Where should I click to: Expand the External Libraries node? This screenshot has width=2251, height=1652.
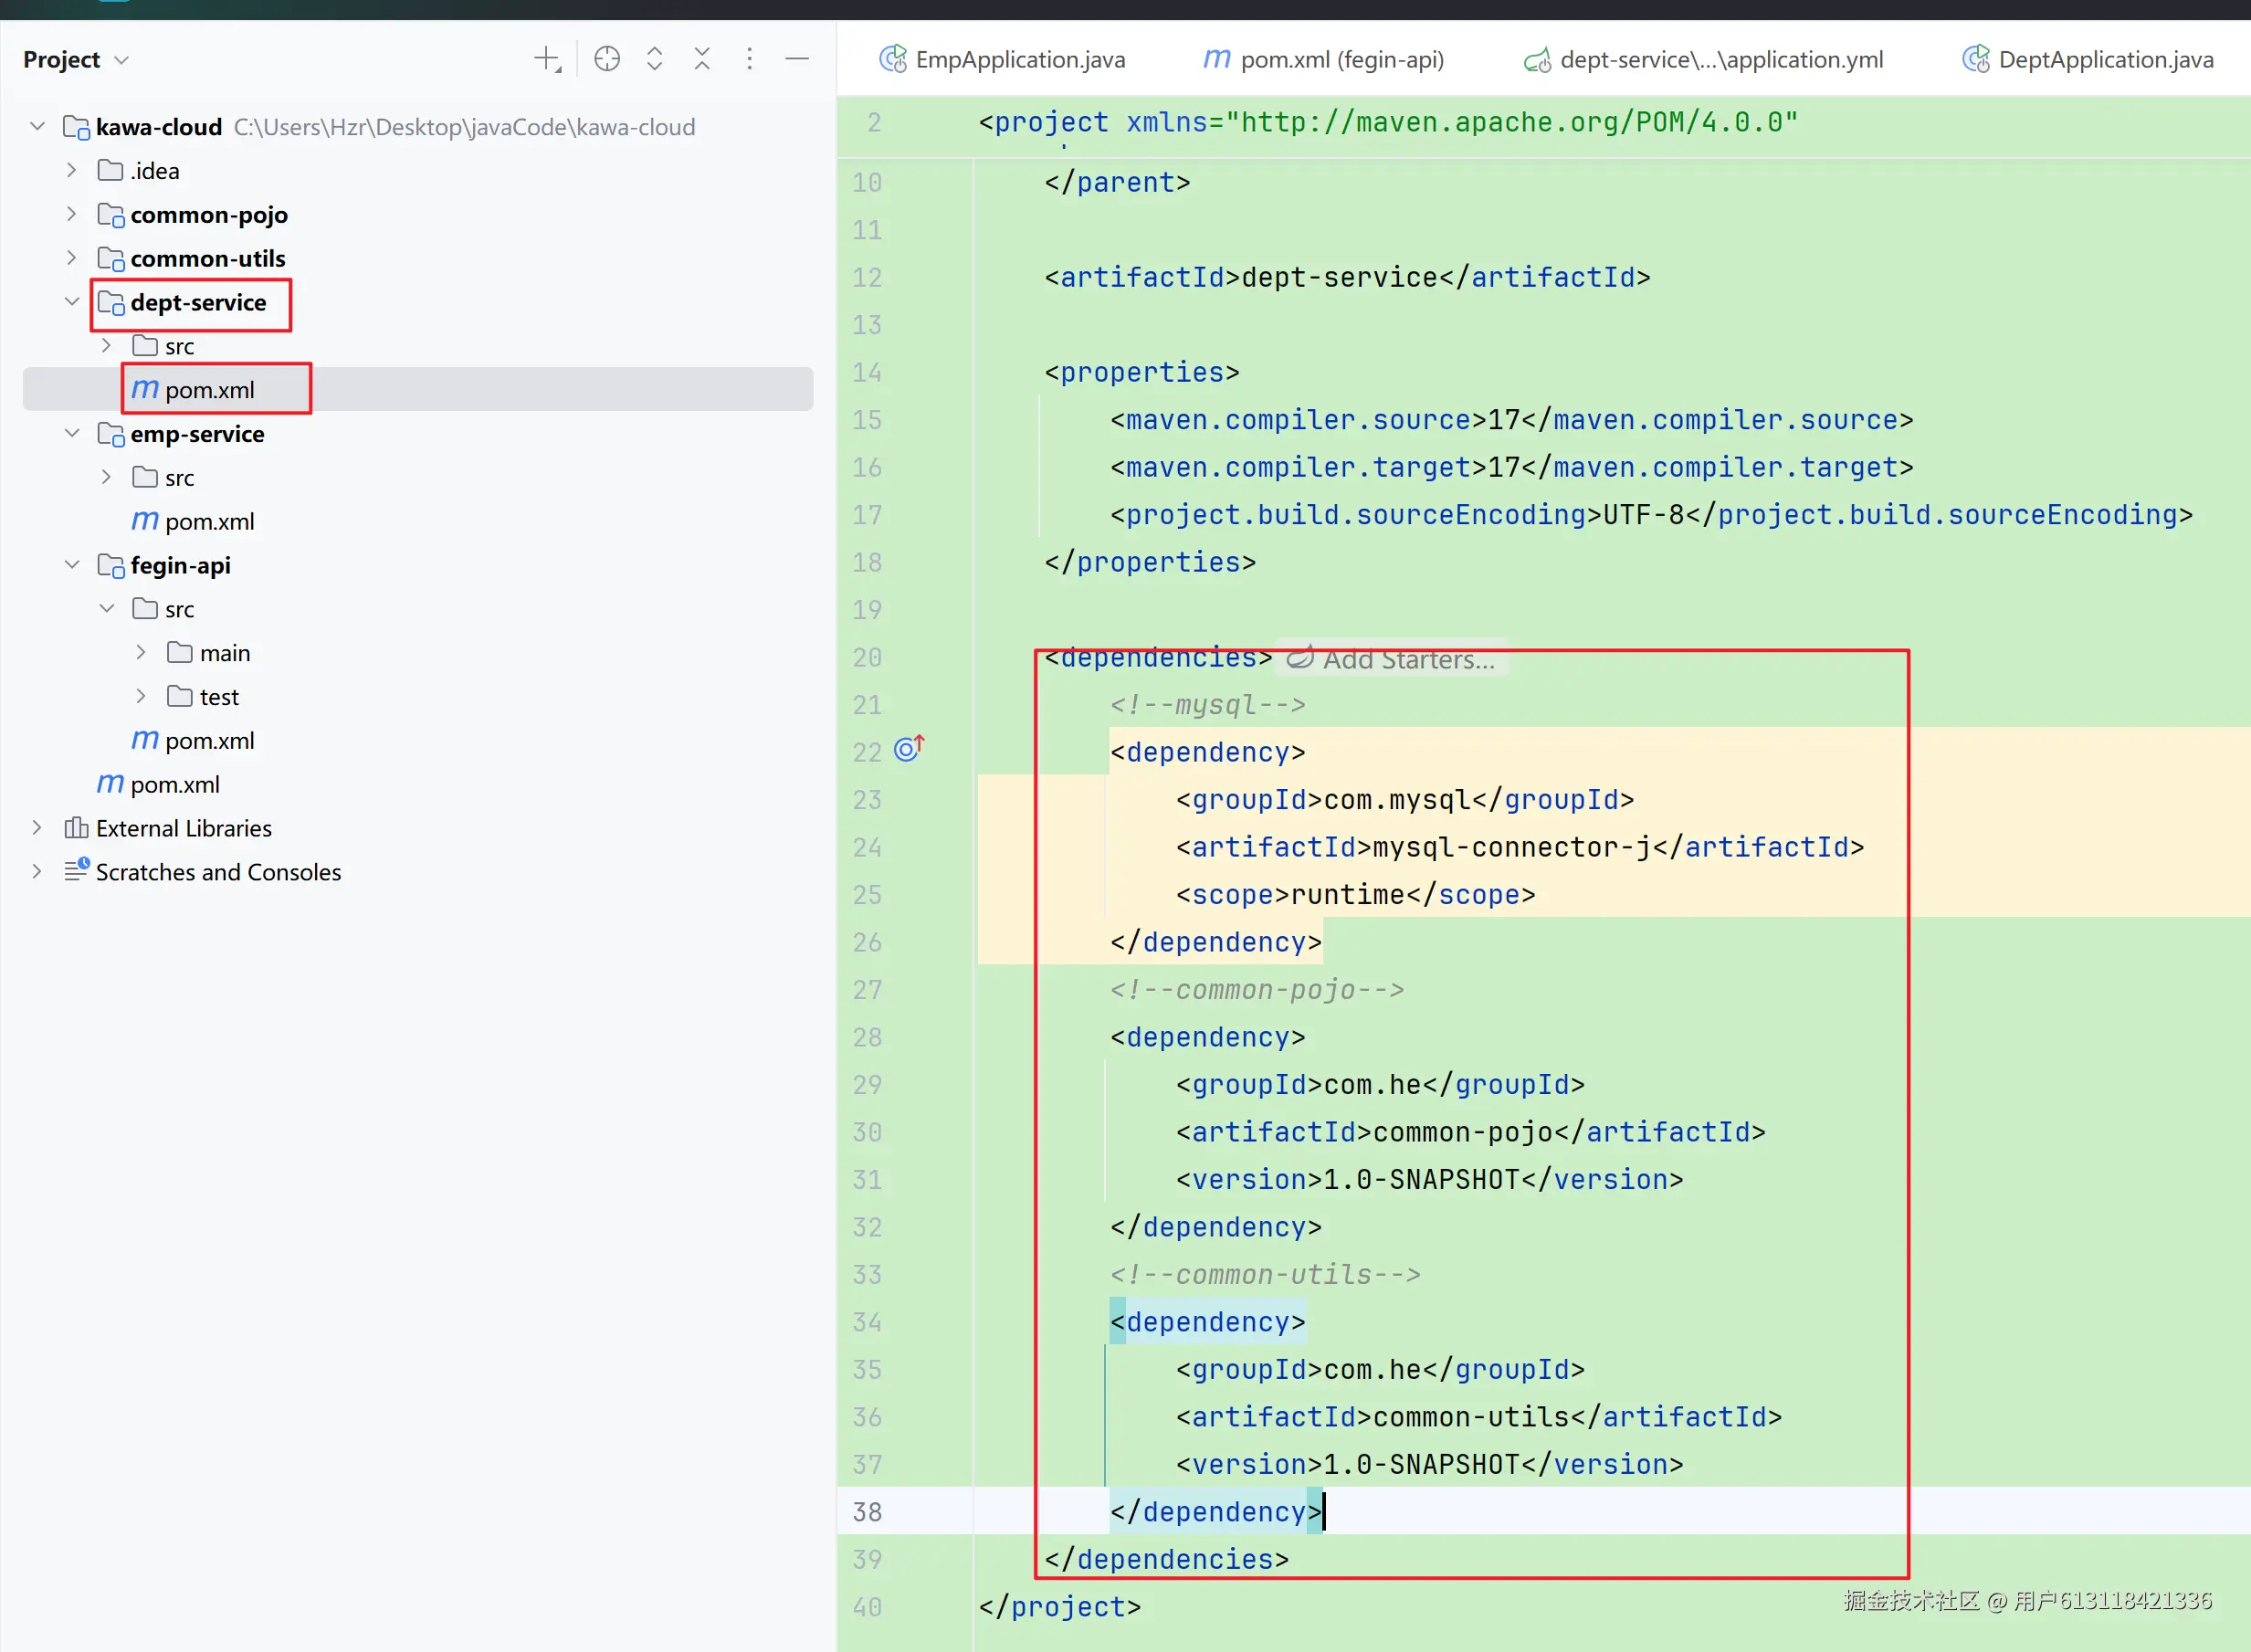(x=37, y=828)
